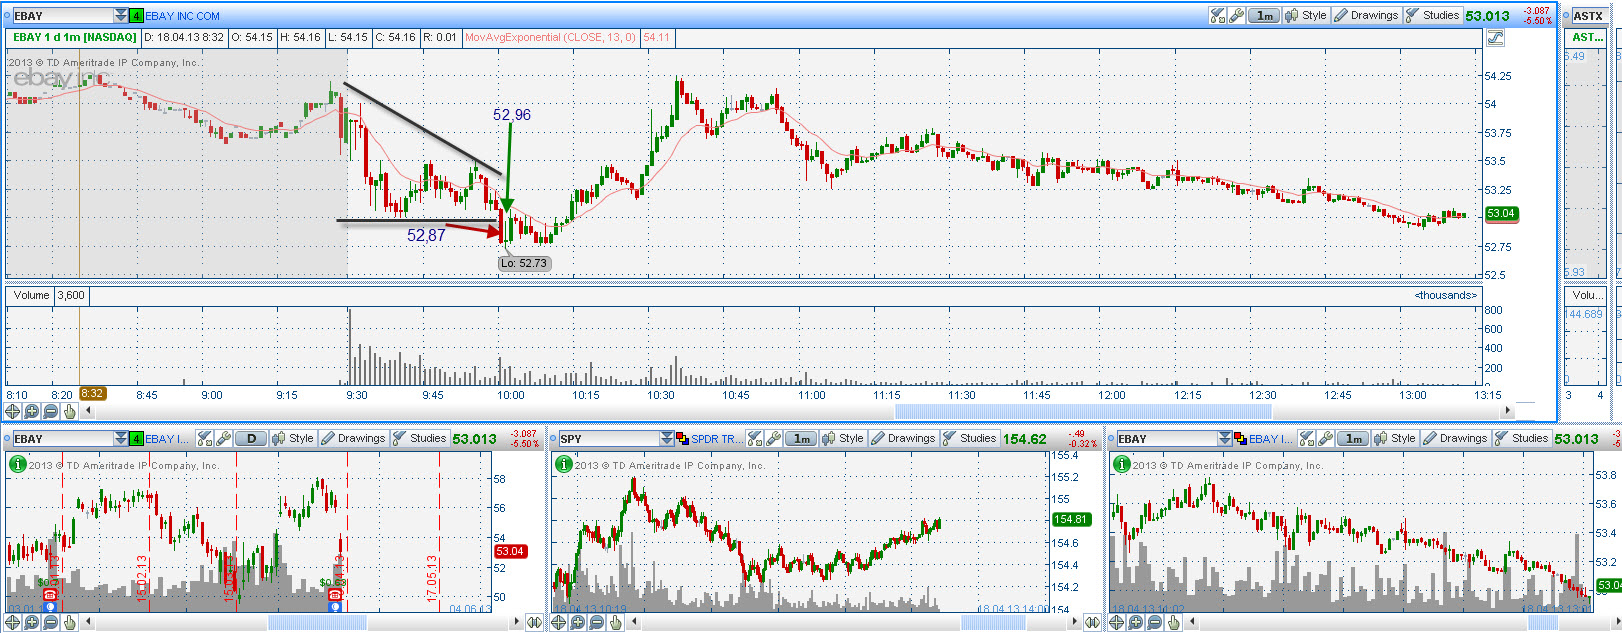Open Studies menu in bottom-left EBAY chart
Screen dimensions: 1622x633
point(419,438)
